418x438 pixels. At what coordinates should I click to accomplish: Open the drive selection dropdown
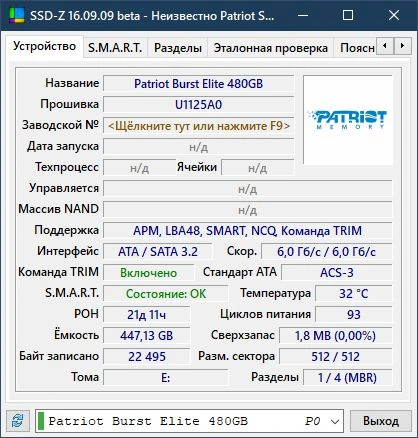tap(189, 421)
